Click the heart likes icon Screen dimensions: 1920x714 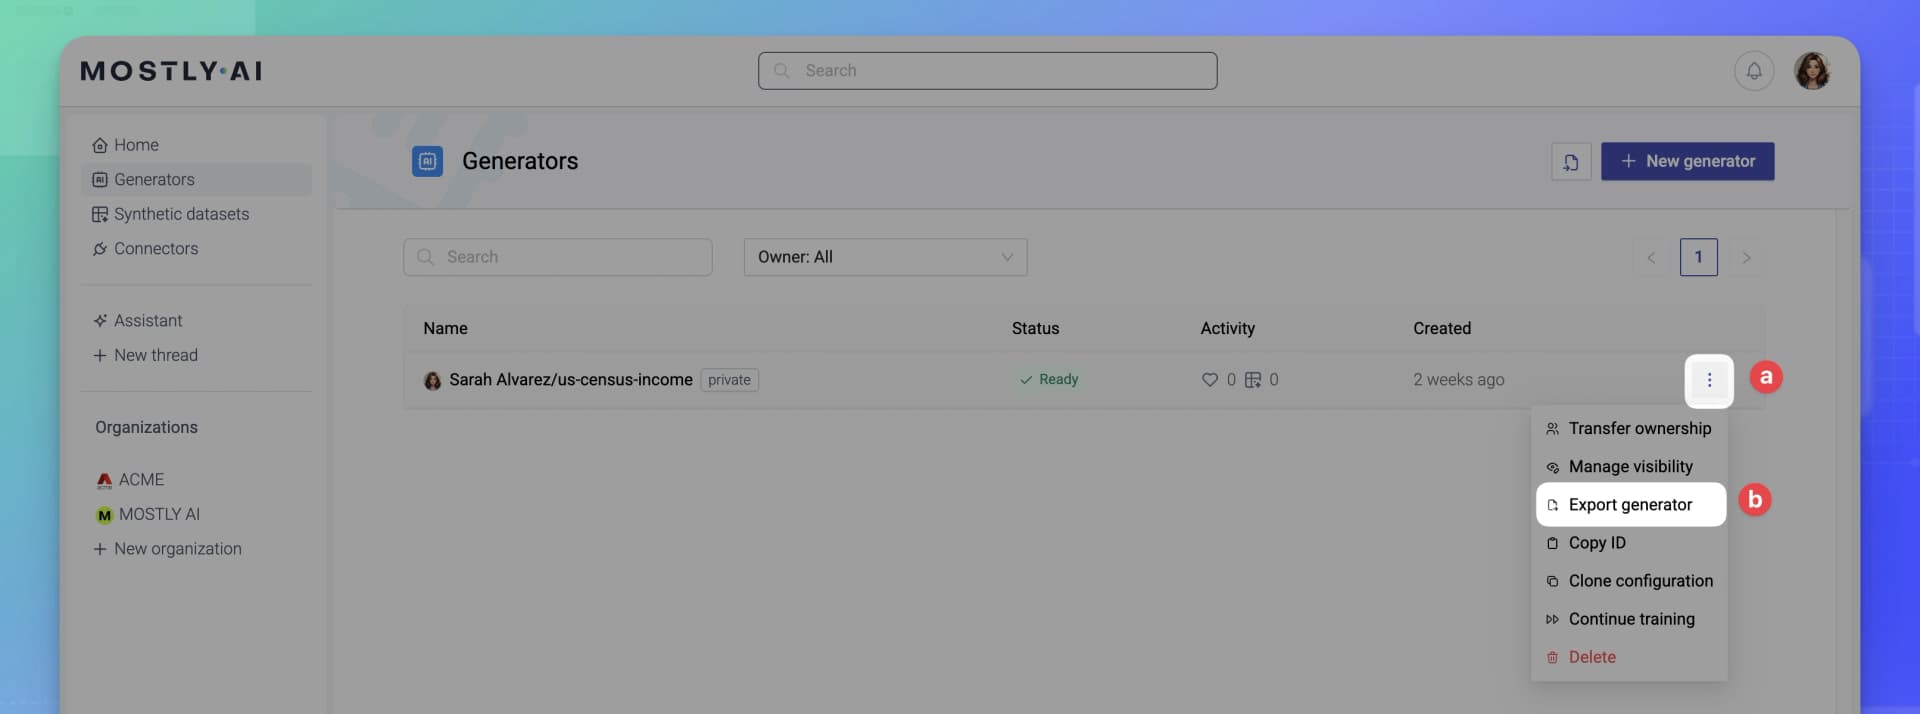coord(1209,380)
